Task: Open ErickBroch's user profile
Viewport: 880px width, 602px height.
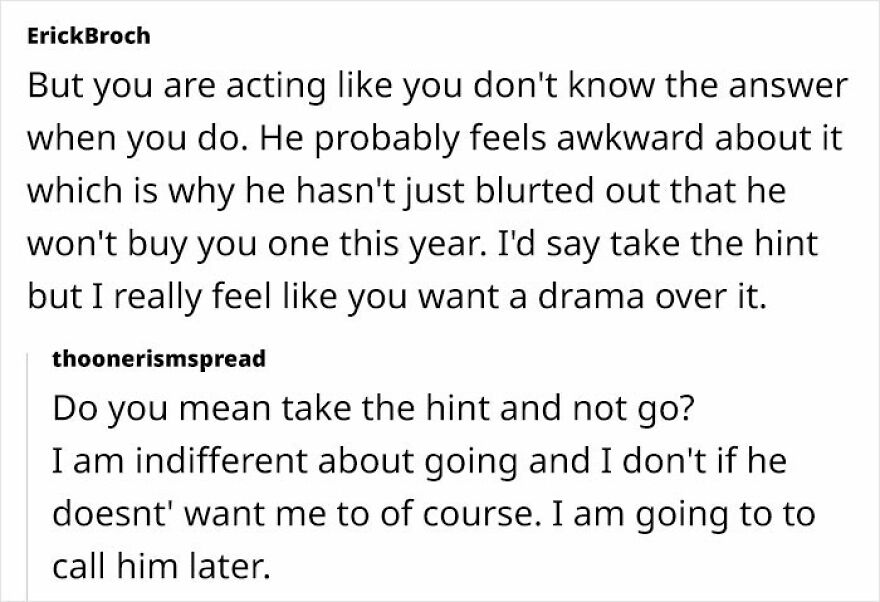Action: (89, 36)
